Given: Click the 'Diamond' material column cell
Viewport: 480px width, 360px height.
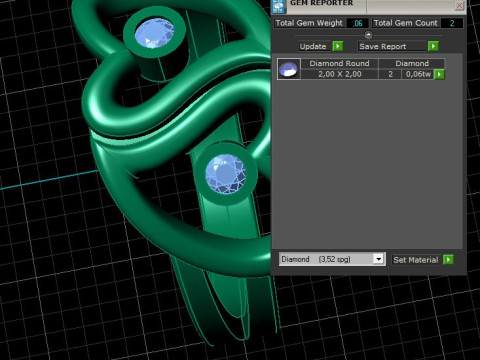Looking at the screenshot, I should (412, 63).
